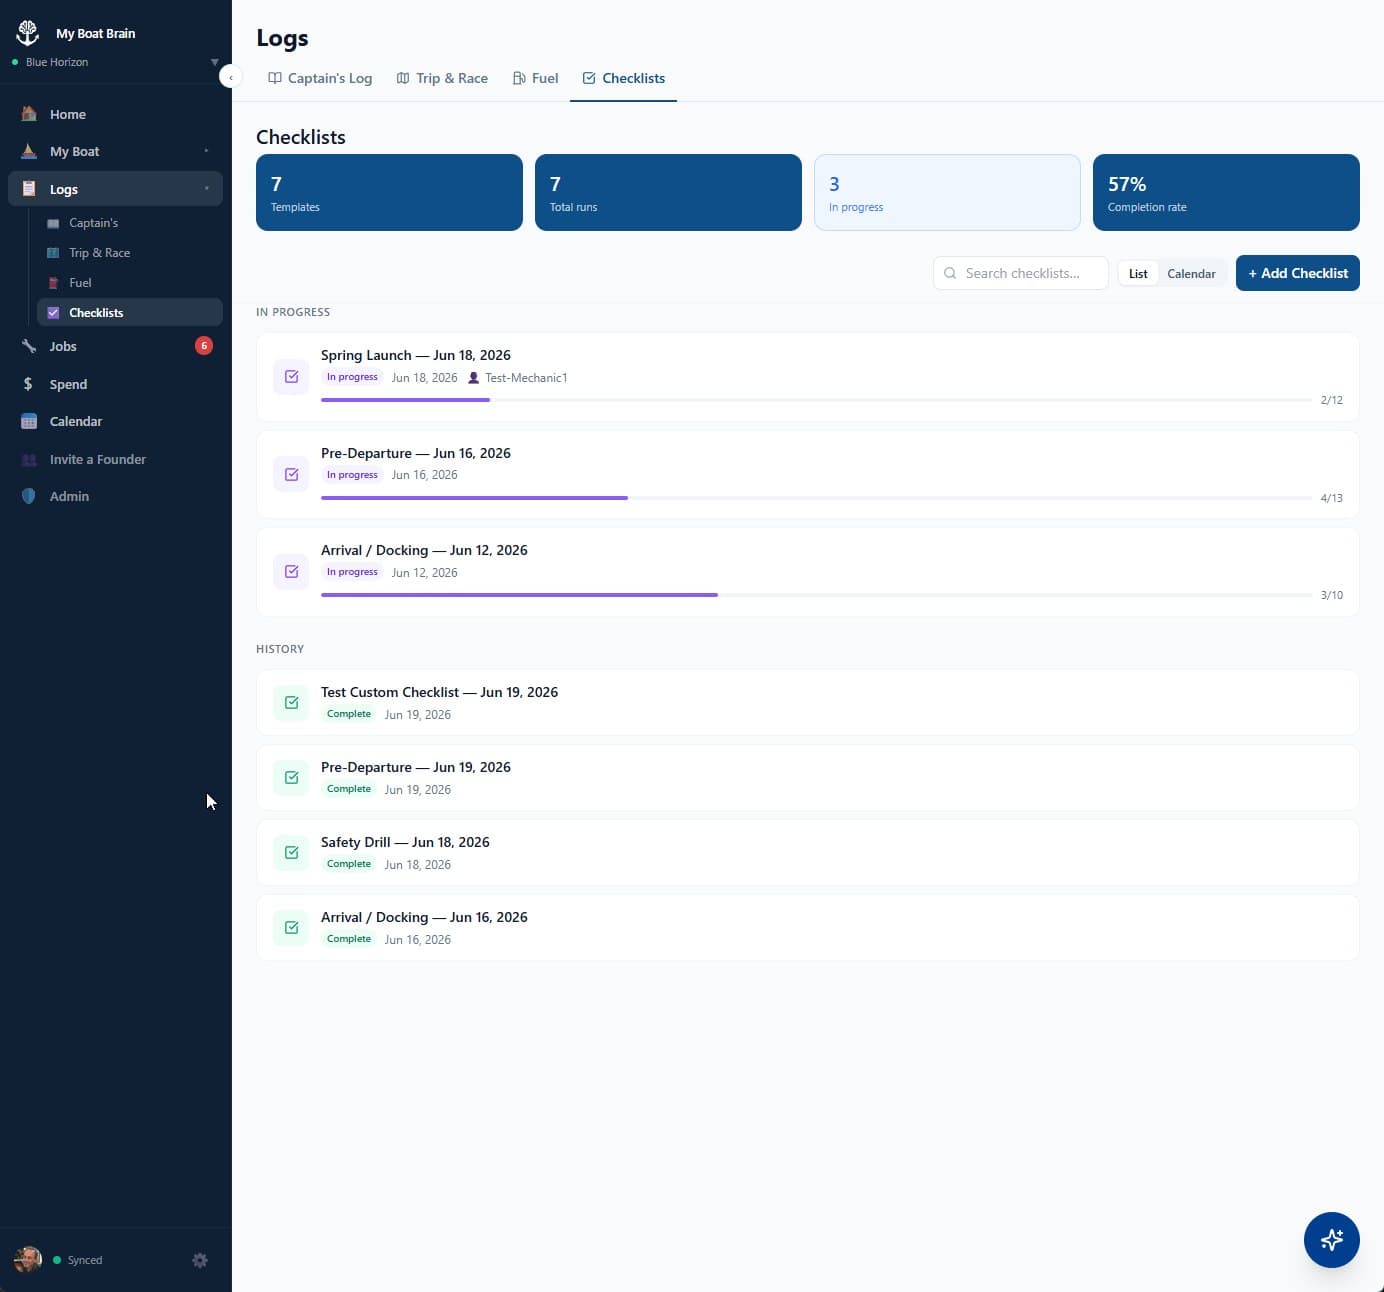This screenshot has width=1384, height=1292.
Task: Open Calendar in the sidebar
Action: (115, 421)
